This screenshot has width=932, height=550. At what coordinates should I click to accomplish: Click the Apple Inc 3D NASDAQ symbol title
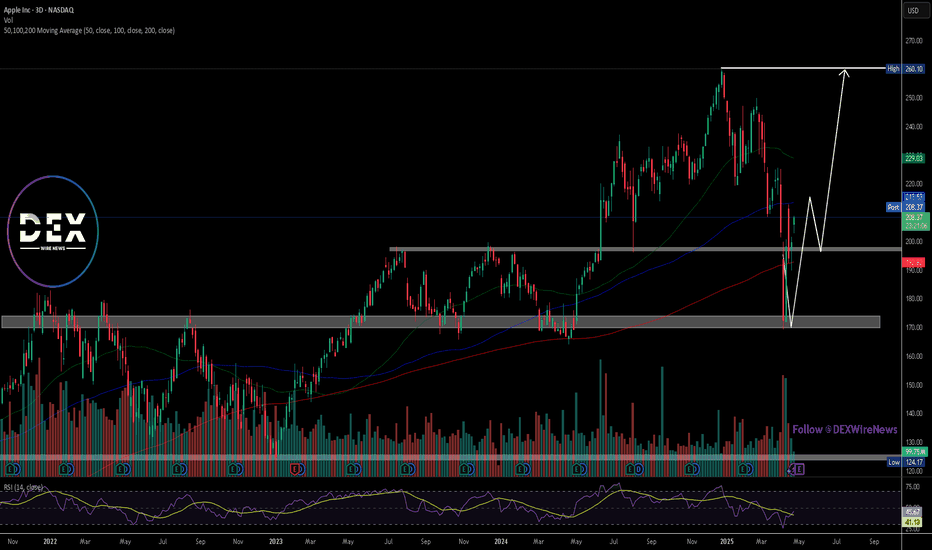click(37, 10)
